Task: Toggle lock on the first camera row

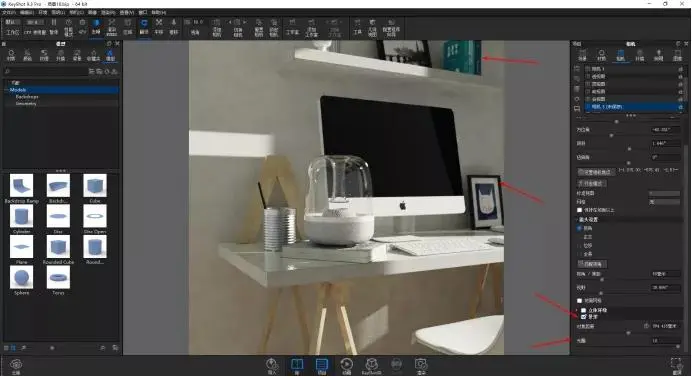Action: point(680,69)
